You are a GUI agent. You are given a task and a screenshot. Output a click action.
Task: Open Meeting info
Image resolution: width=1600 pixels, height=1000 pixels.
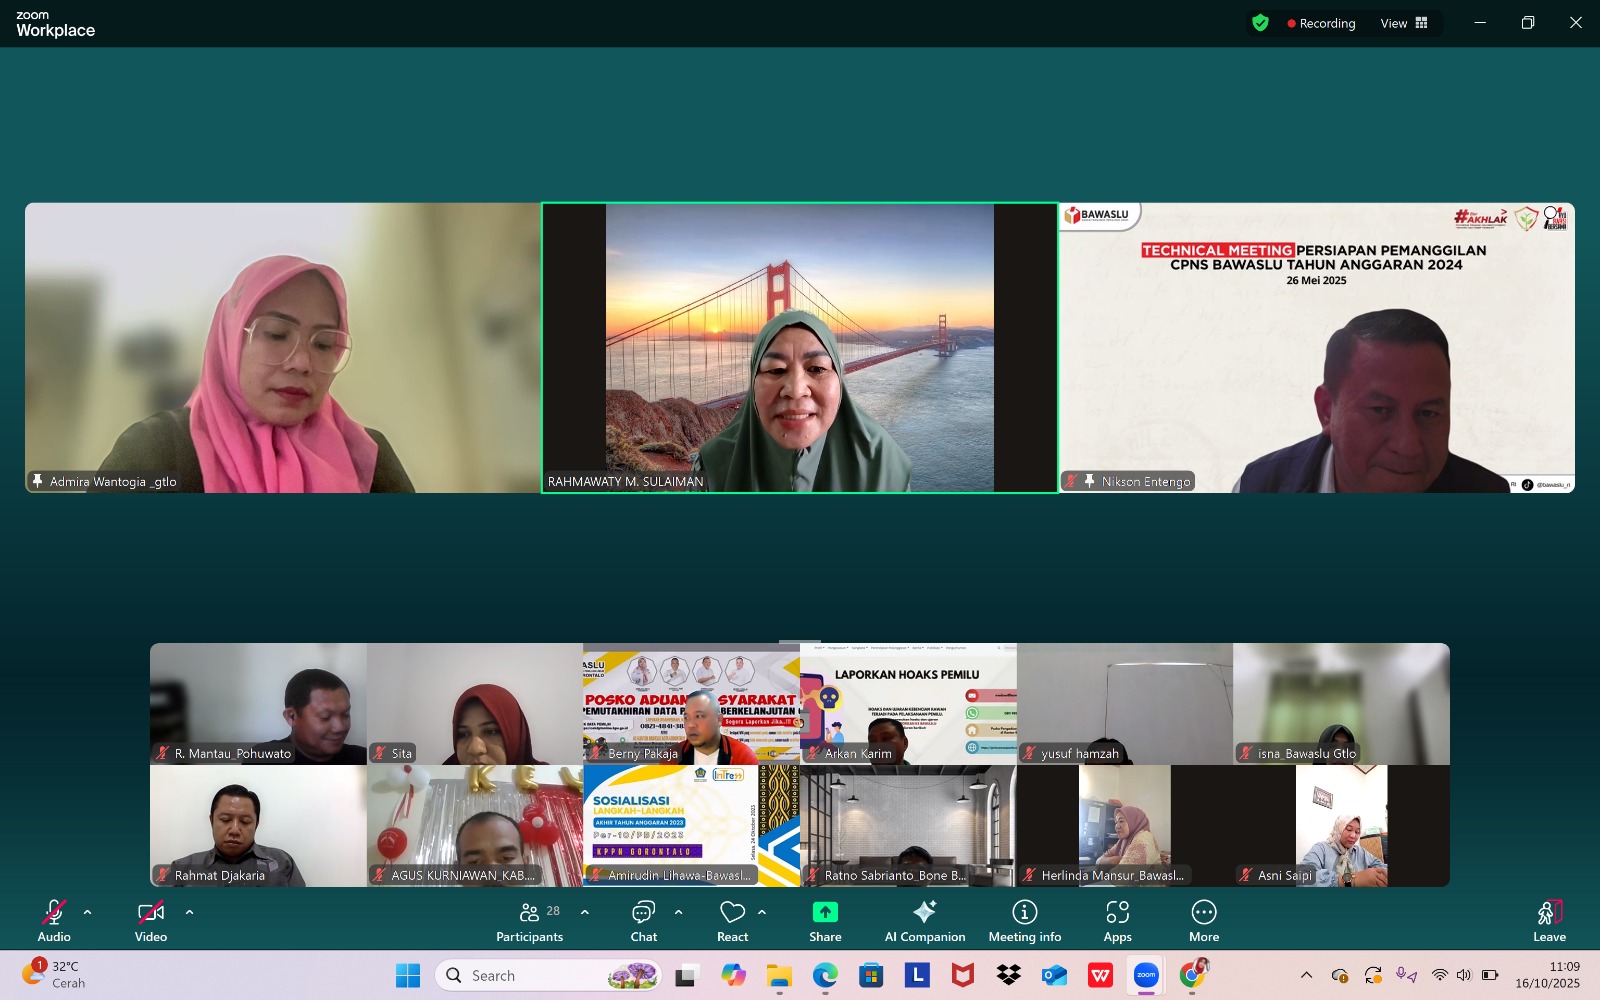1024,920
